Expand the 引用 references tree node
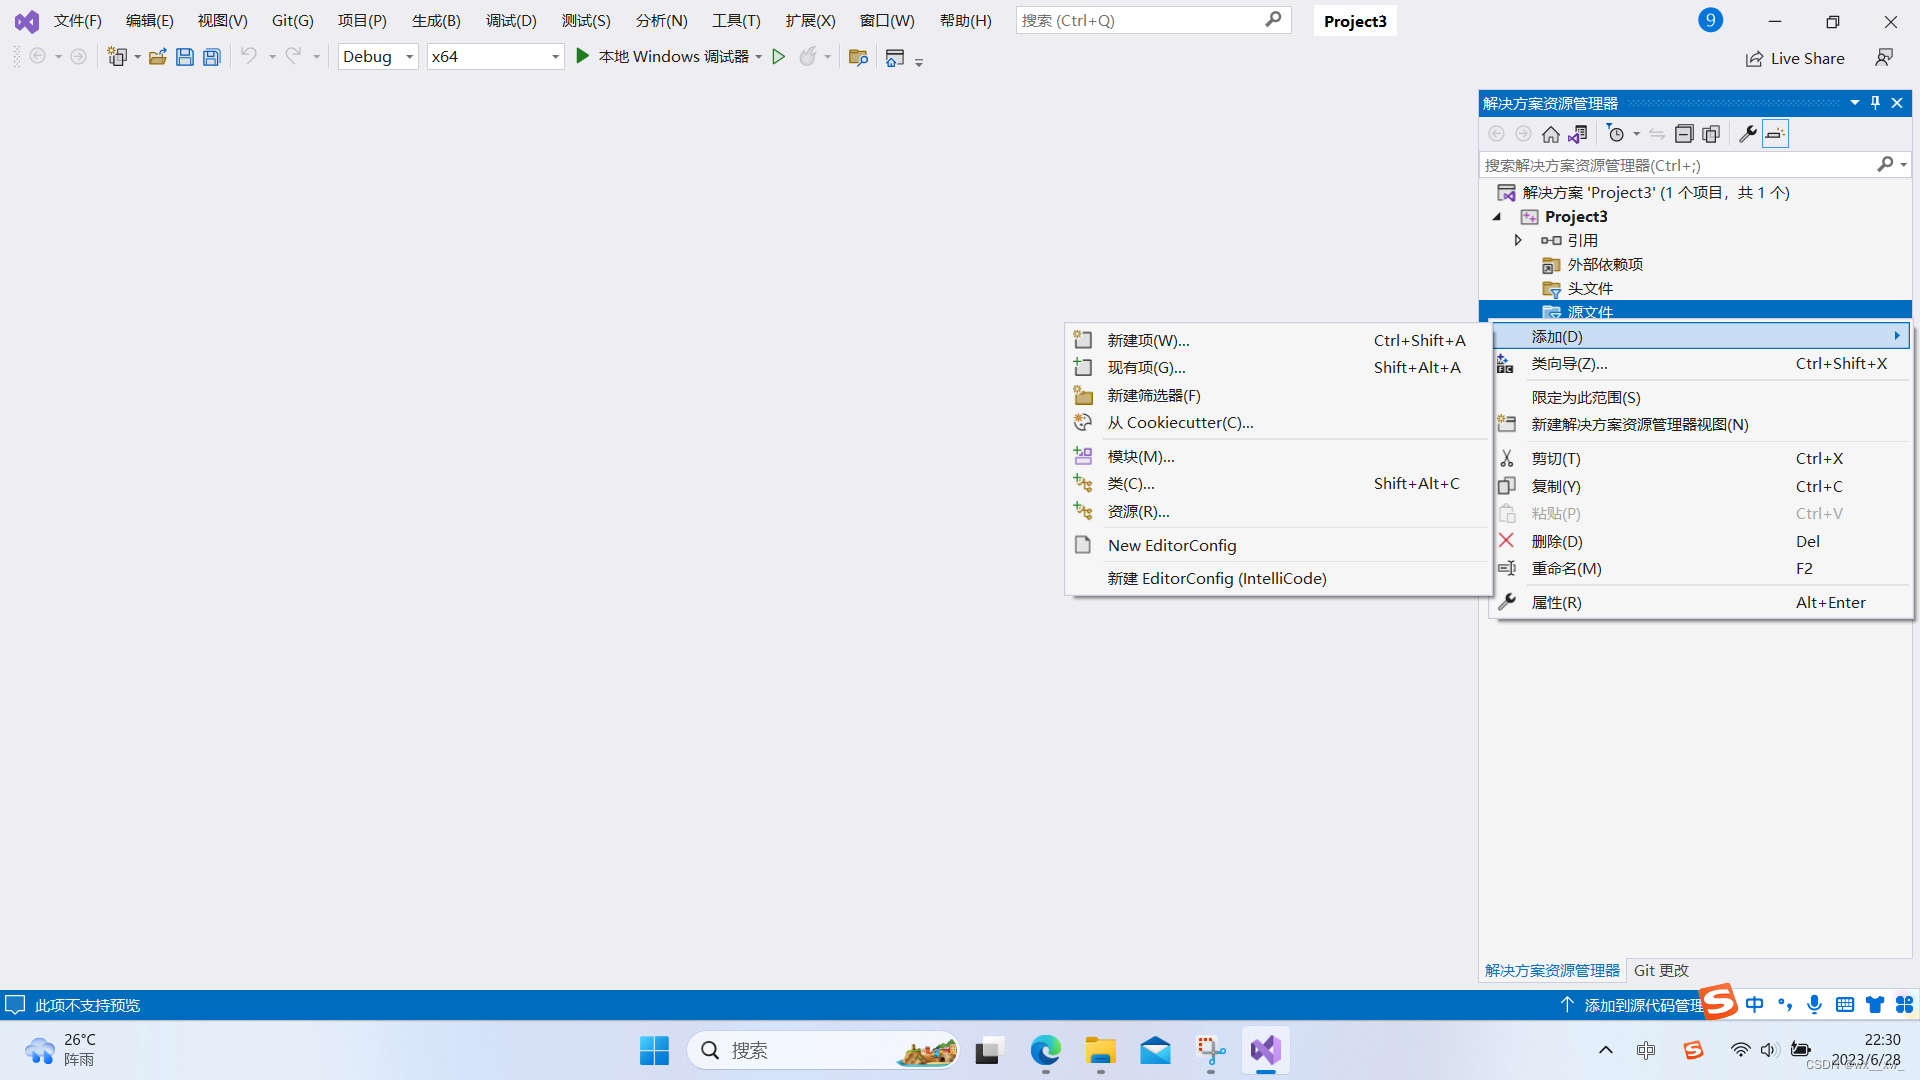Image resolution: width=1920 pixels, height=1080 pixels. pyautogui.click(x=1517, y=240)
